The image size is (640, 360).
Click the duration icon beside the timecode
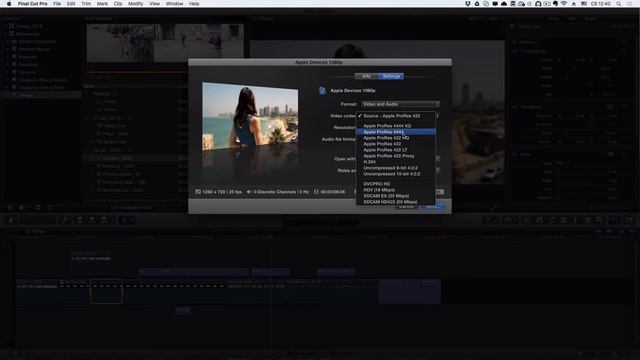(x=316, y=192)
